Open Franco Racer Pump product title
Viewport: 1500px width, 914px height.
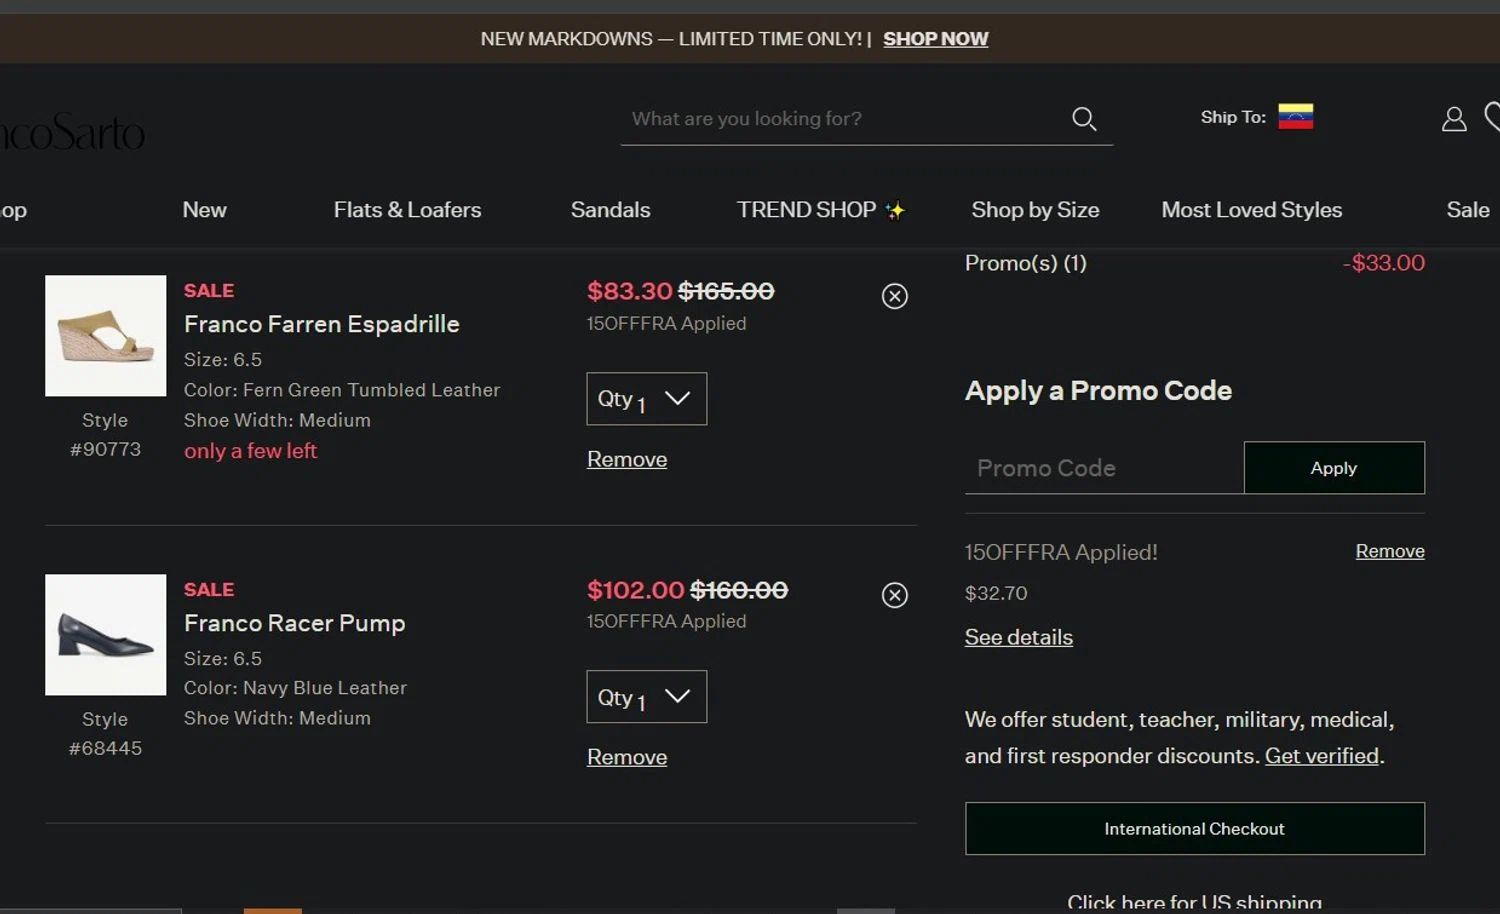[x=295, y=623]
